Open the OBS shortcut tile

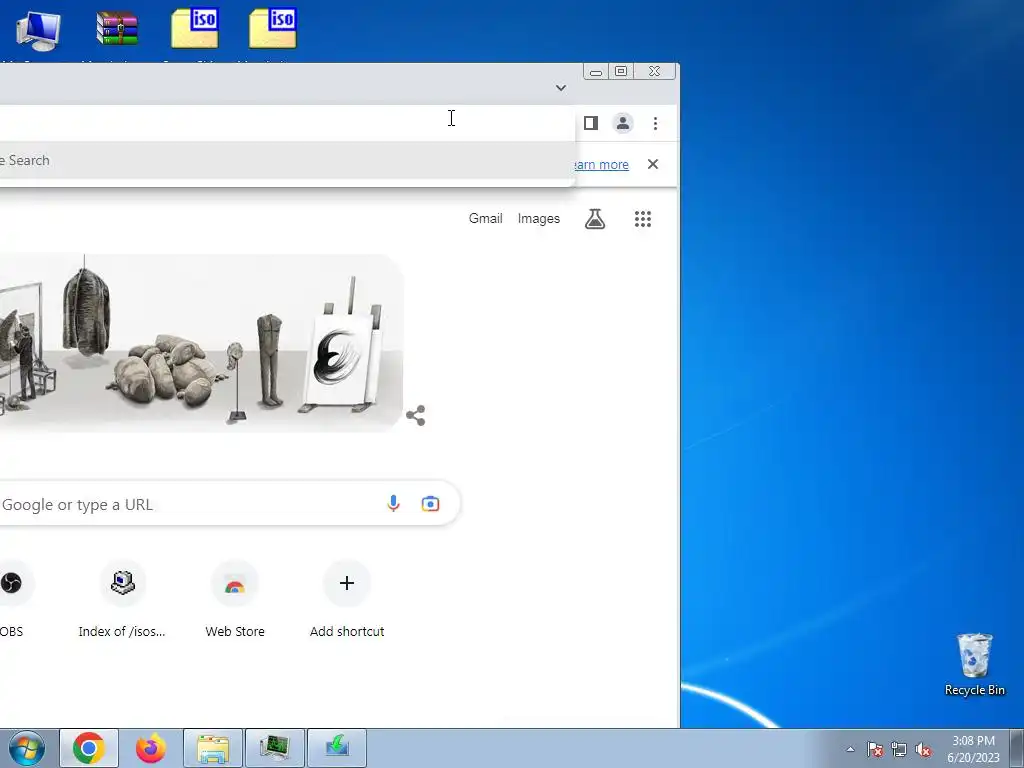click(11, 598)
